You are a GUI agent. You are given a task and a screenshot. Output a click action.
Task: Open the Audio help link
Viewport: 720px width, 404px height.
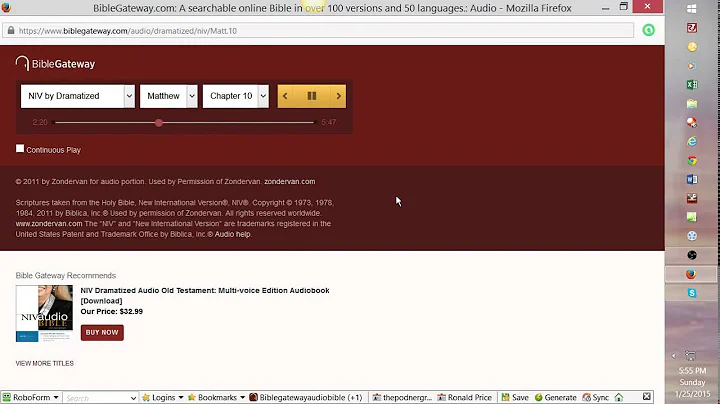(x=232, y=234)
